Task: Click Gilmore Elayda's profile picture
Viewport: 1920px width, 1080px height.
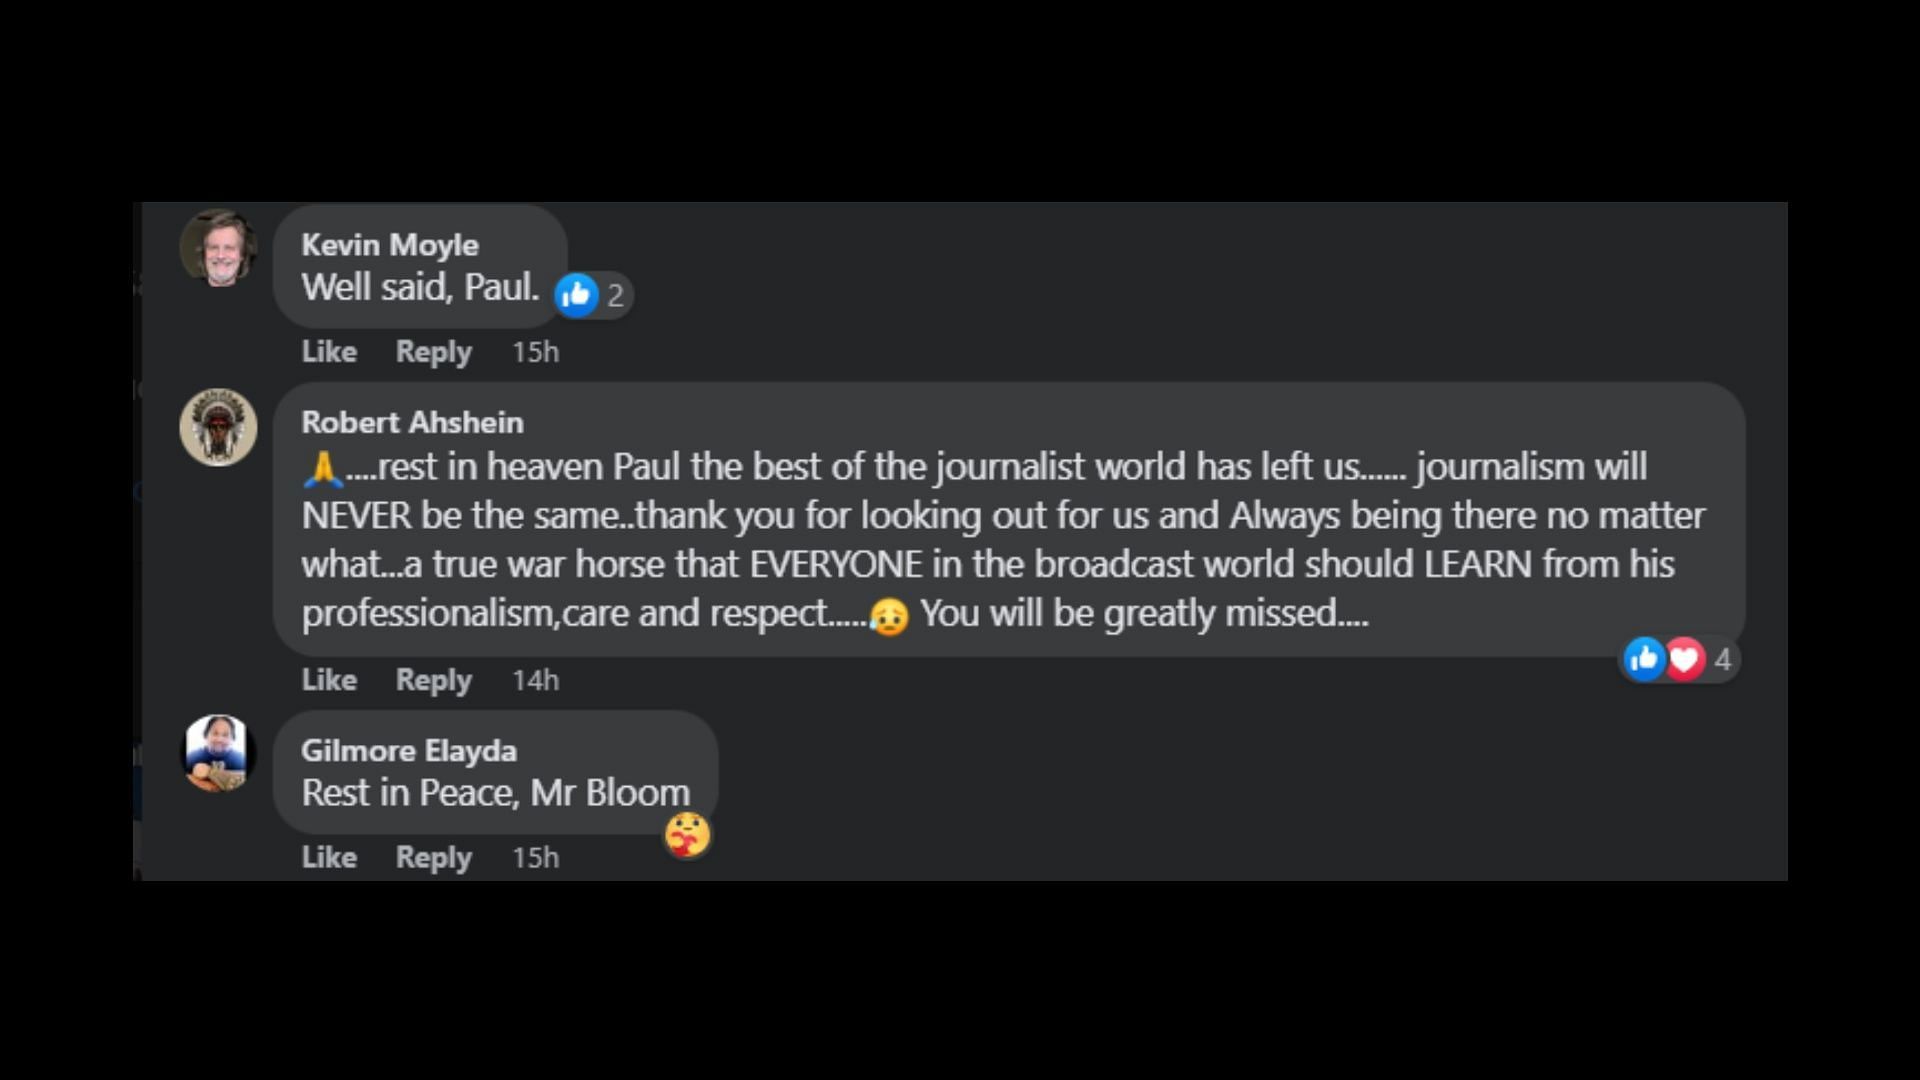Action: [x=218, y=753]
